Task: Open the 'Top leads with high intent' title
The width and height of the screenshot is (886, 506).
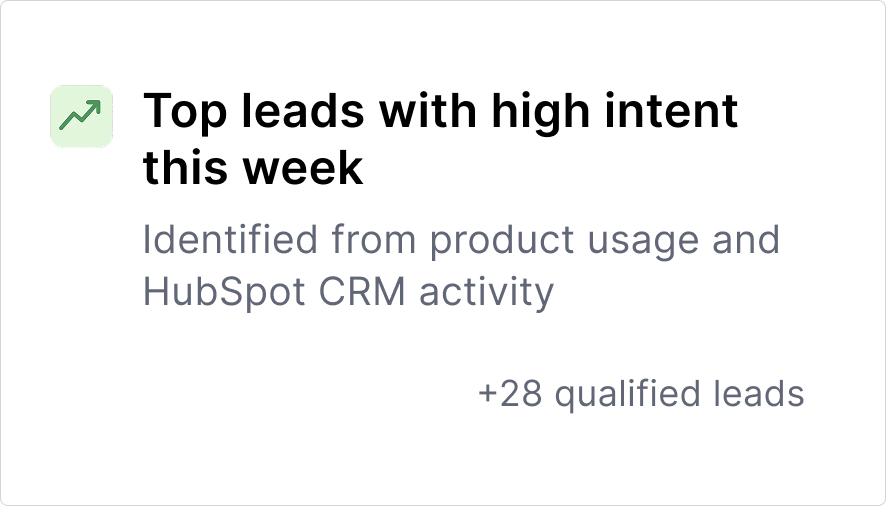Action: pyautogui.click(x=441, y=139)
